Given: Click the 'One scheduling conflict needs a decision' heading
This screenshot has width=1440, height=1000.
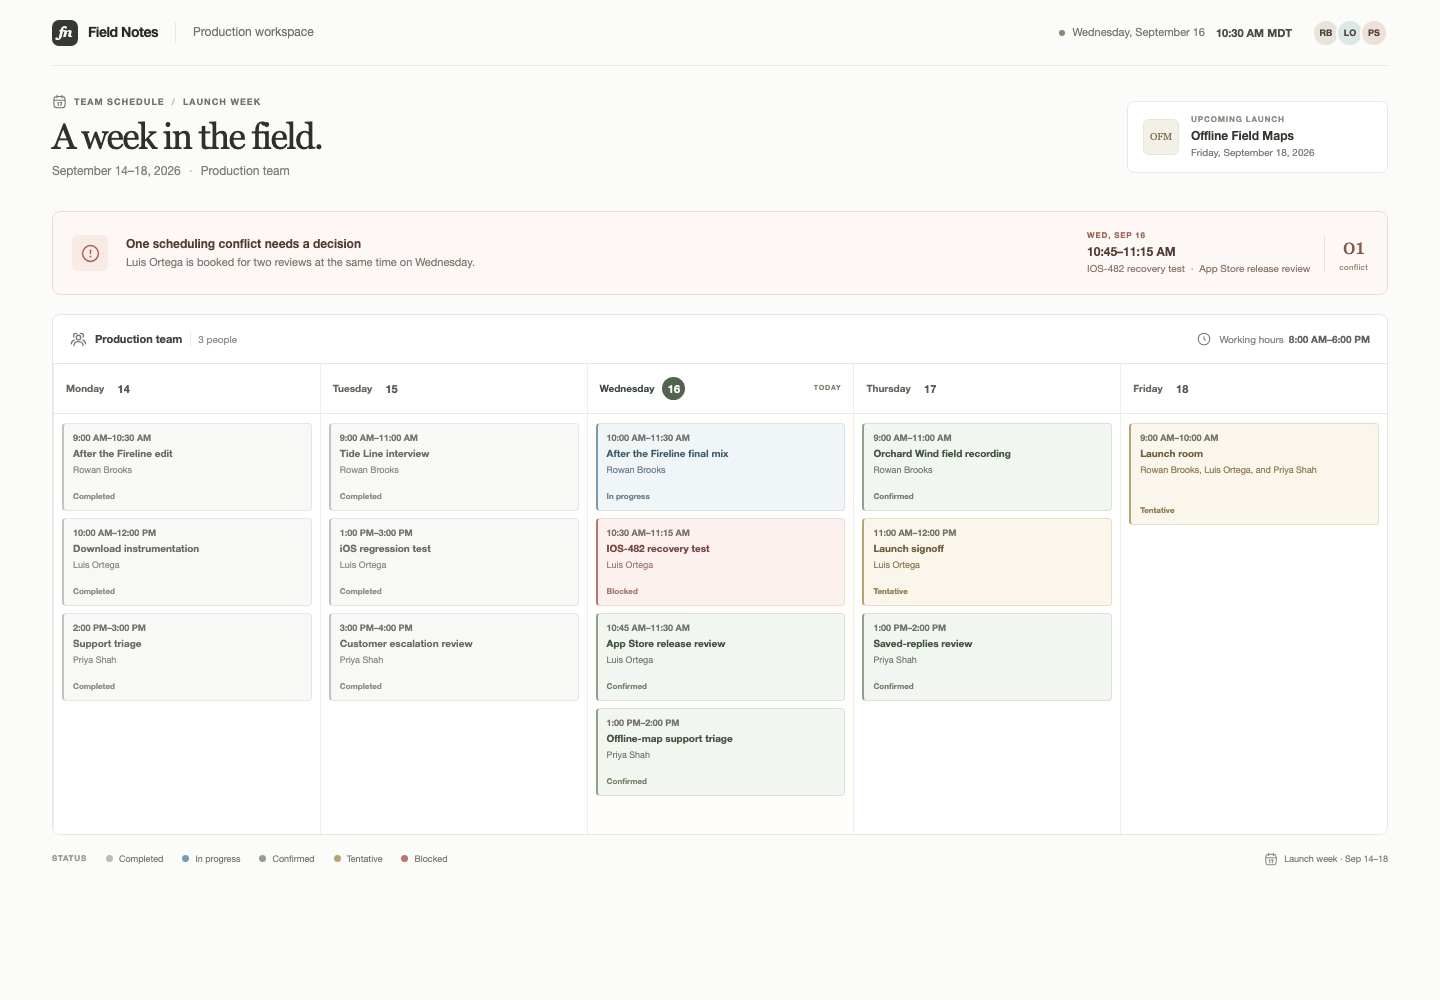Looking at the screenshot, I should tap(243, 244).
